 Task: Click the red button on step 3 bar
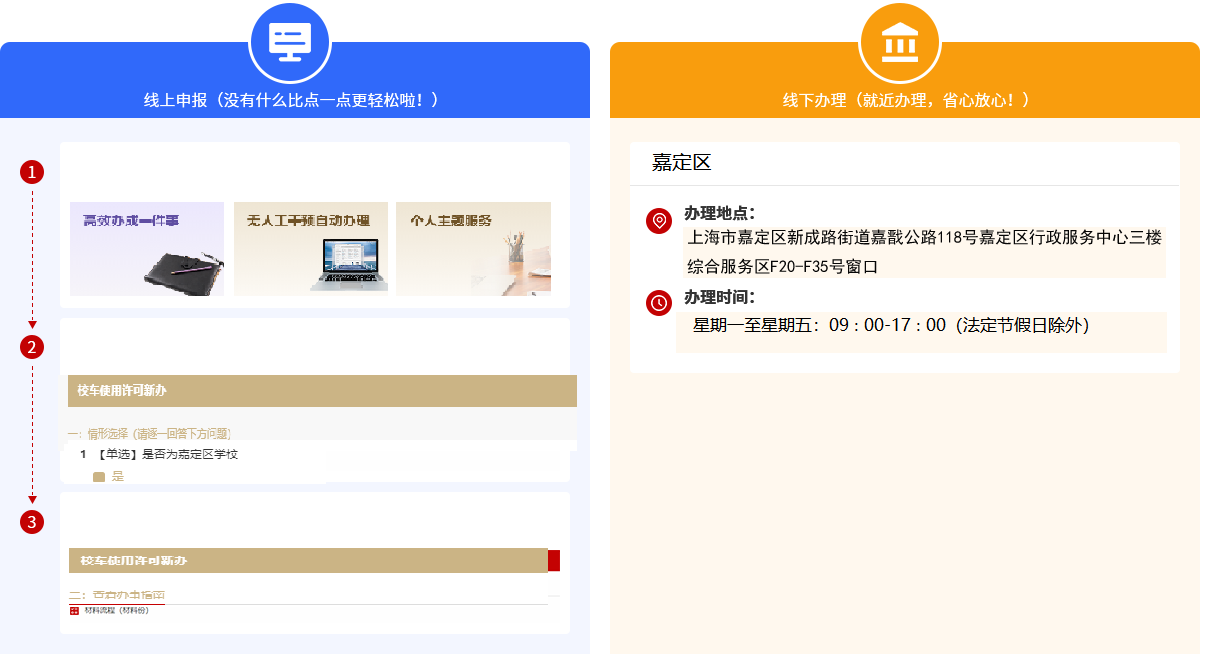click(554, 561)
